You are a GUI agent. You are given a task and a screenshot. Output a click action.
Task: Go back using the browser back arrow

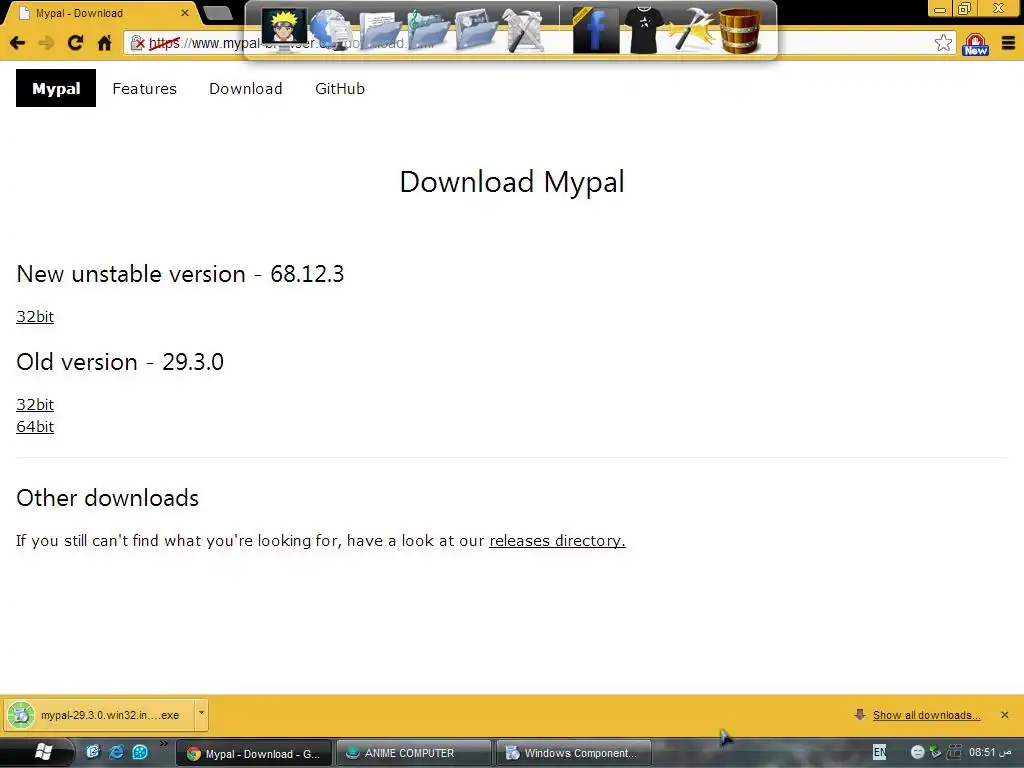pyautogui.click(x=17, y=43)
